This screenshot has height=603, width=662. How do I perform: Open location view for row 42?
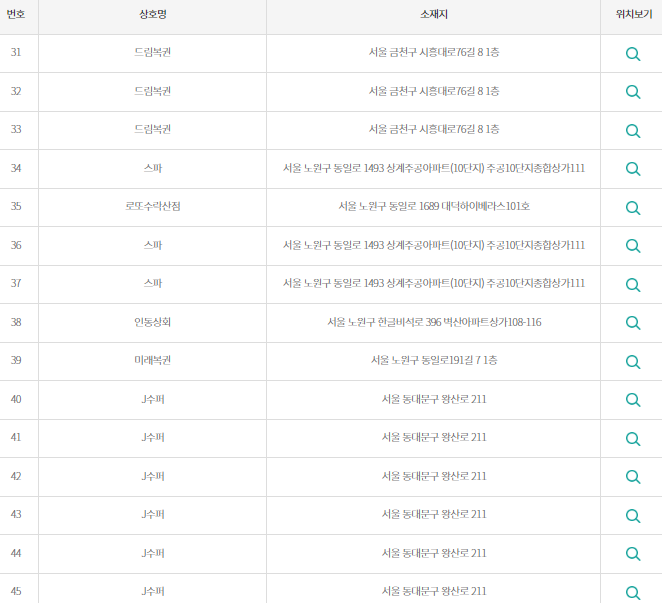coord(632,477)
